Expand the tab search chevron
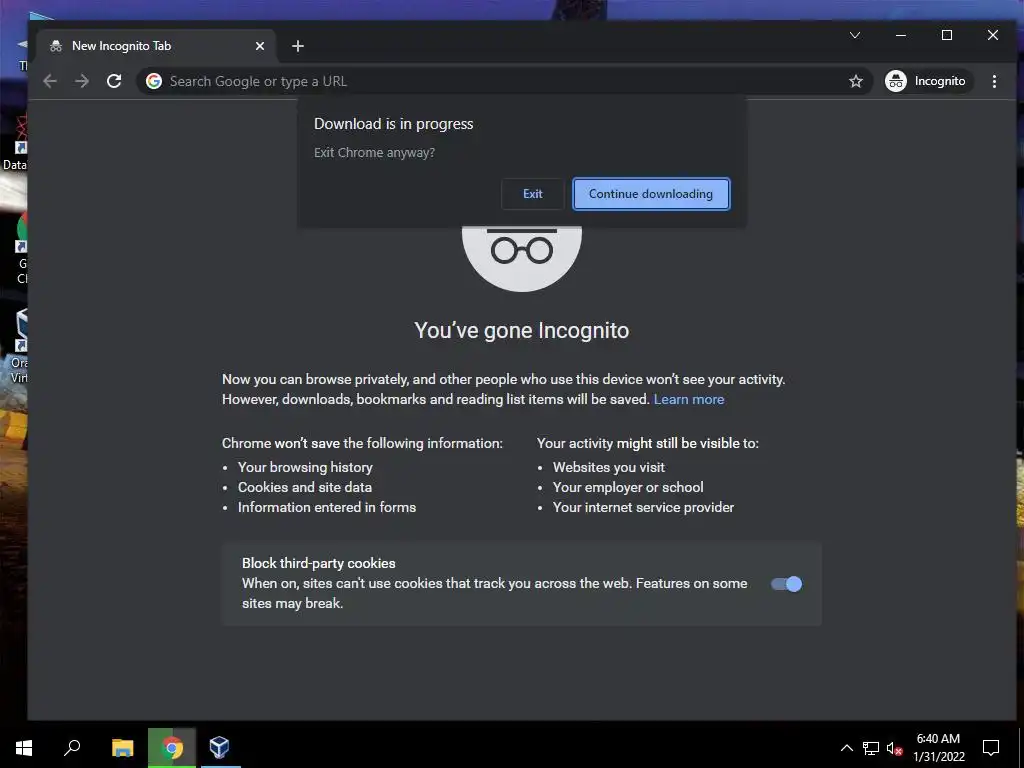Viewport: 1024px width, 768px height. click(x=855, y=35)
